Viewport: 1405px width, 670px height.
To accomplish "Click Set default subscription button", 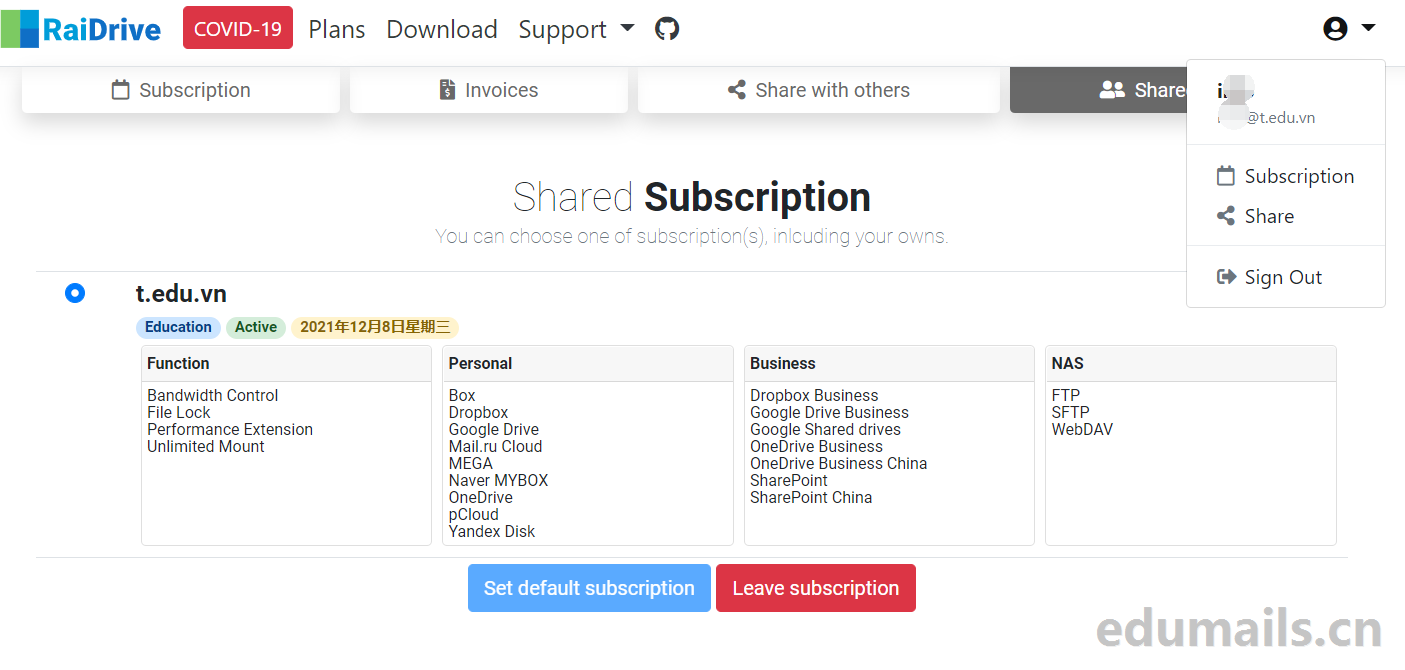I will (x=589, y=588).
